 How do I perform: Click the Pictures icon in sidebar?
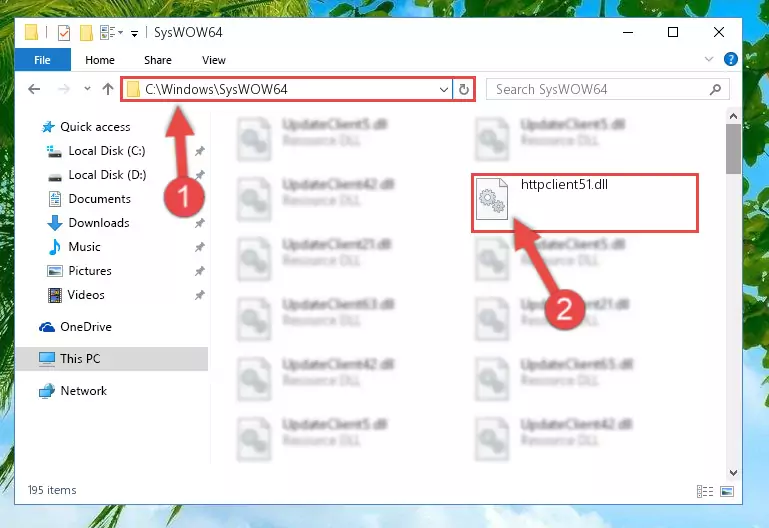point(54,271)
